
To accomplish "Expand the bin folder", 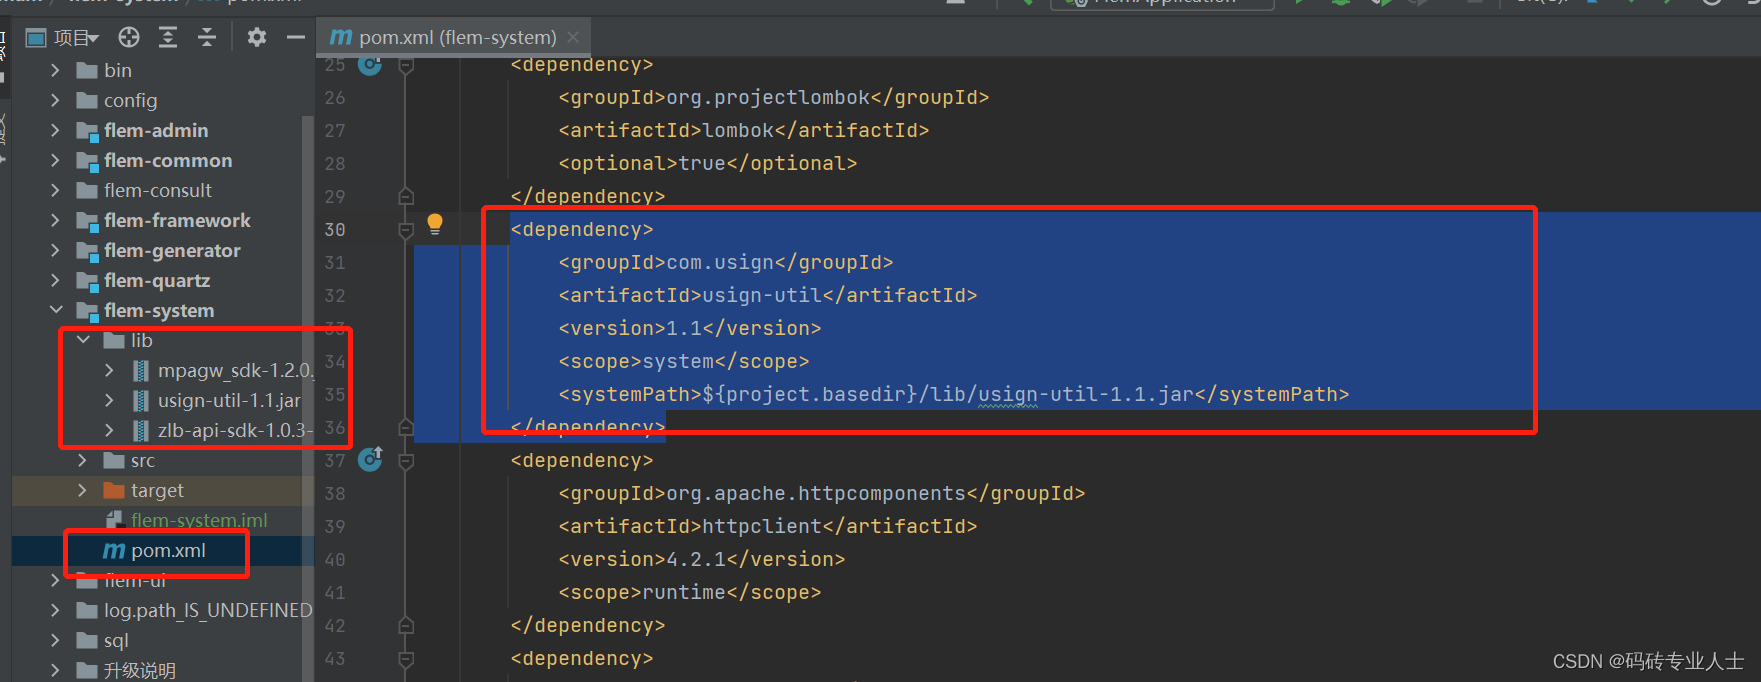I will 55,71.
